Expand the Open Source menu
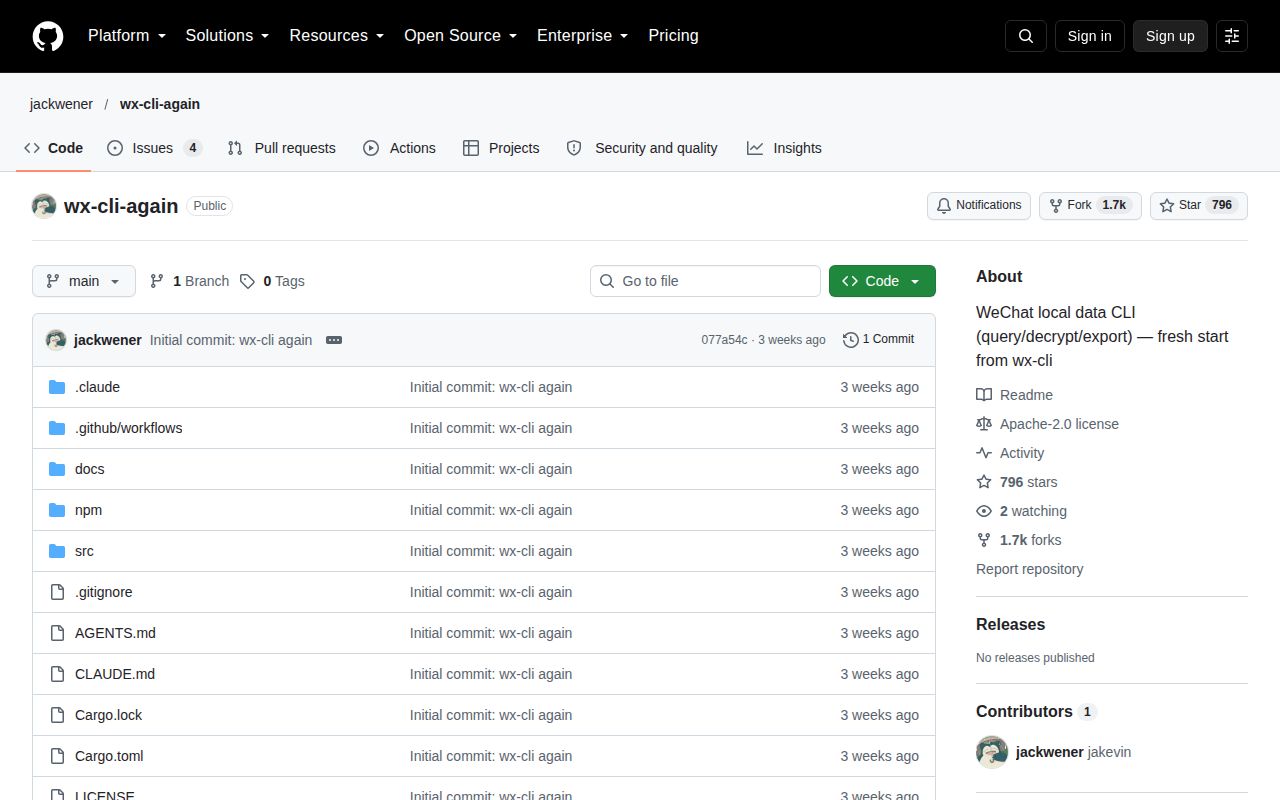Viewport: 1280px width, 800px height. click(x=461, y=36)
